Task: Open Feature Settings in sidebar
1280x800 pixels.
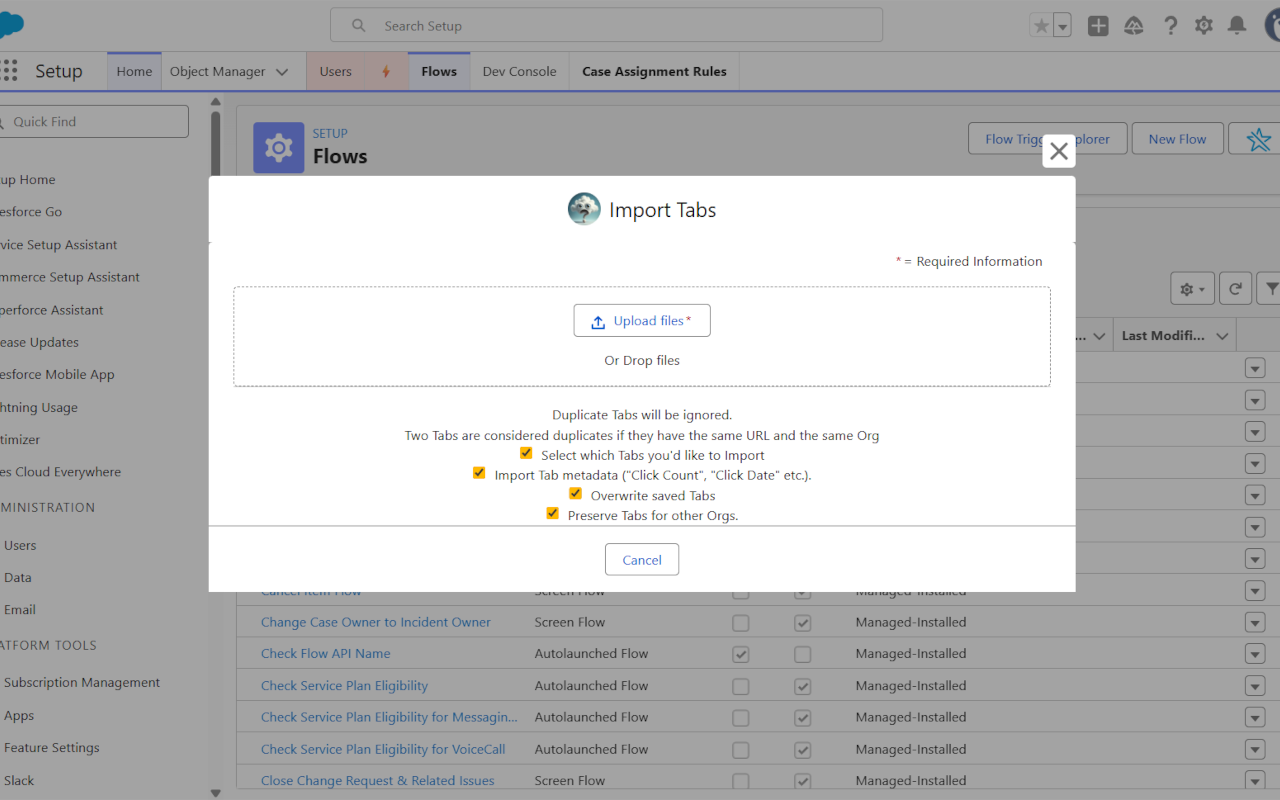Action: click(52, 748)
